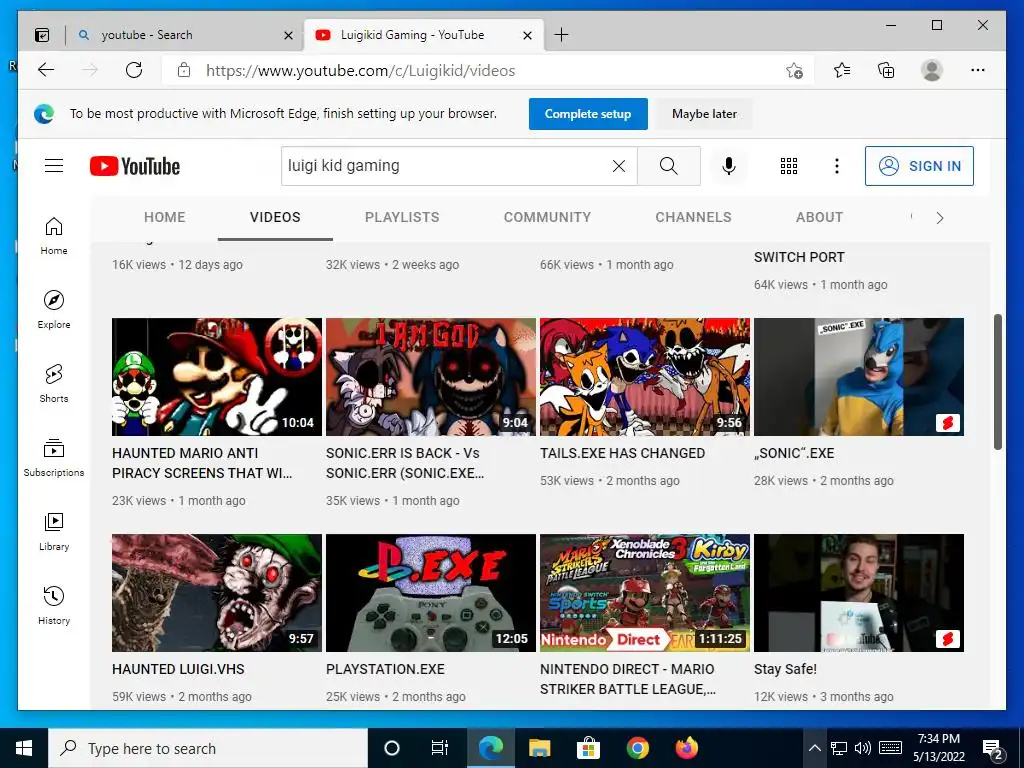Click the page vertical scrollbar thumb
This screenshot has height=768, width=1024.
pos(997,382)
